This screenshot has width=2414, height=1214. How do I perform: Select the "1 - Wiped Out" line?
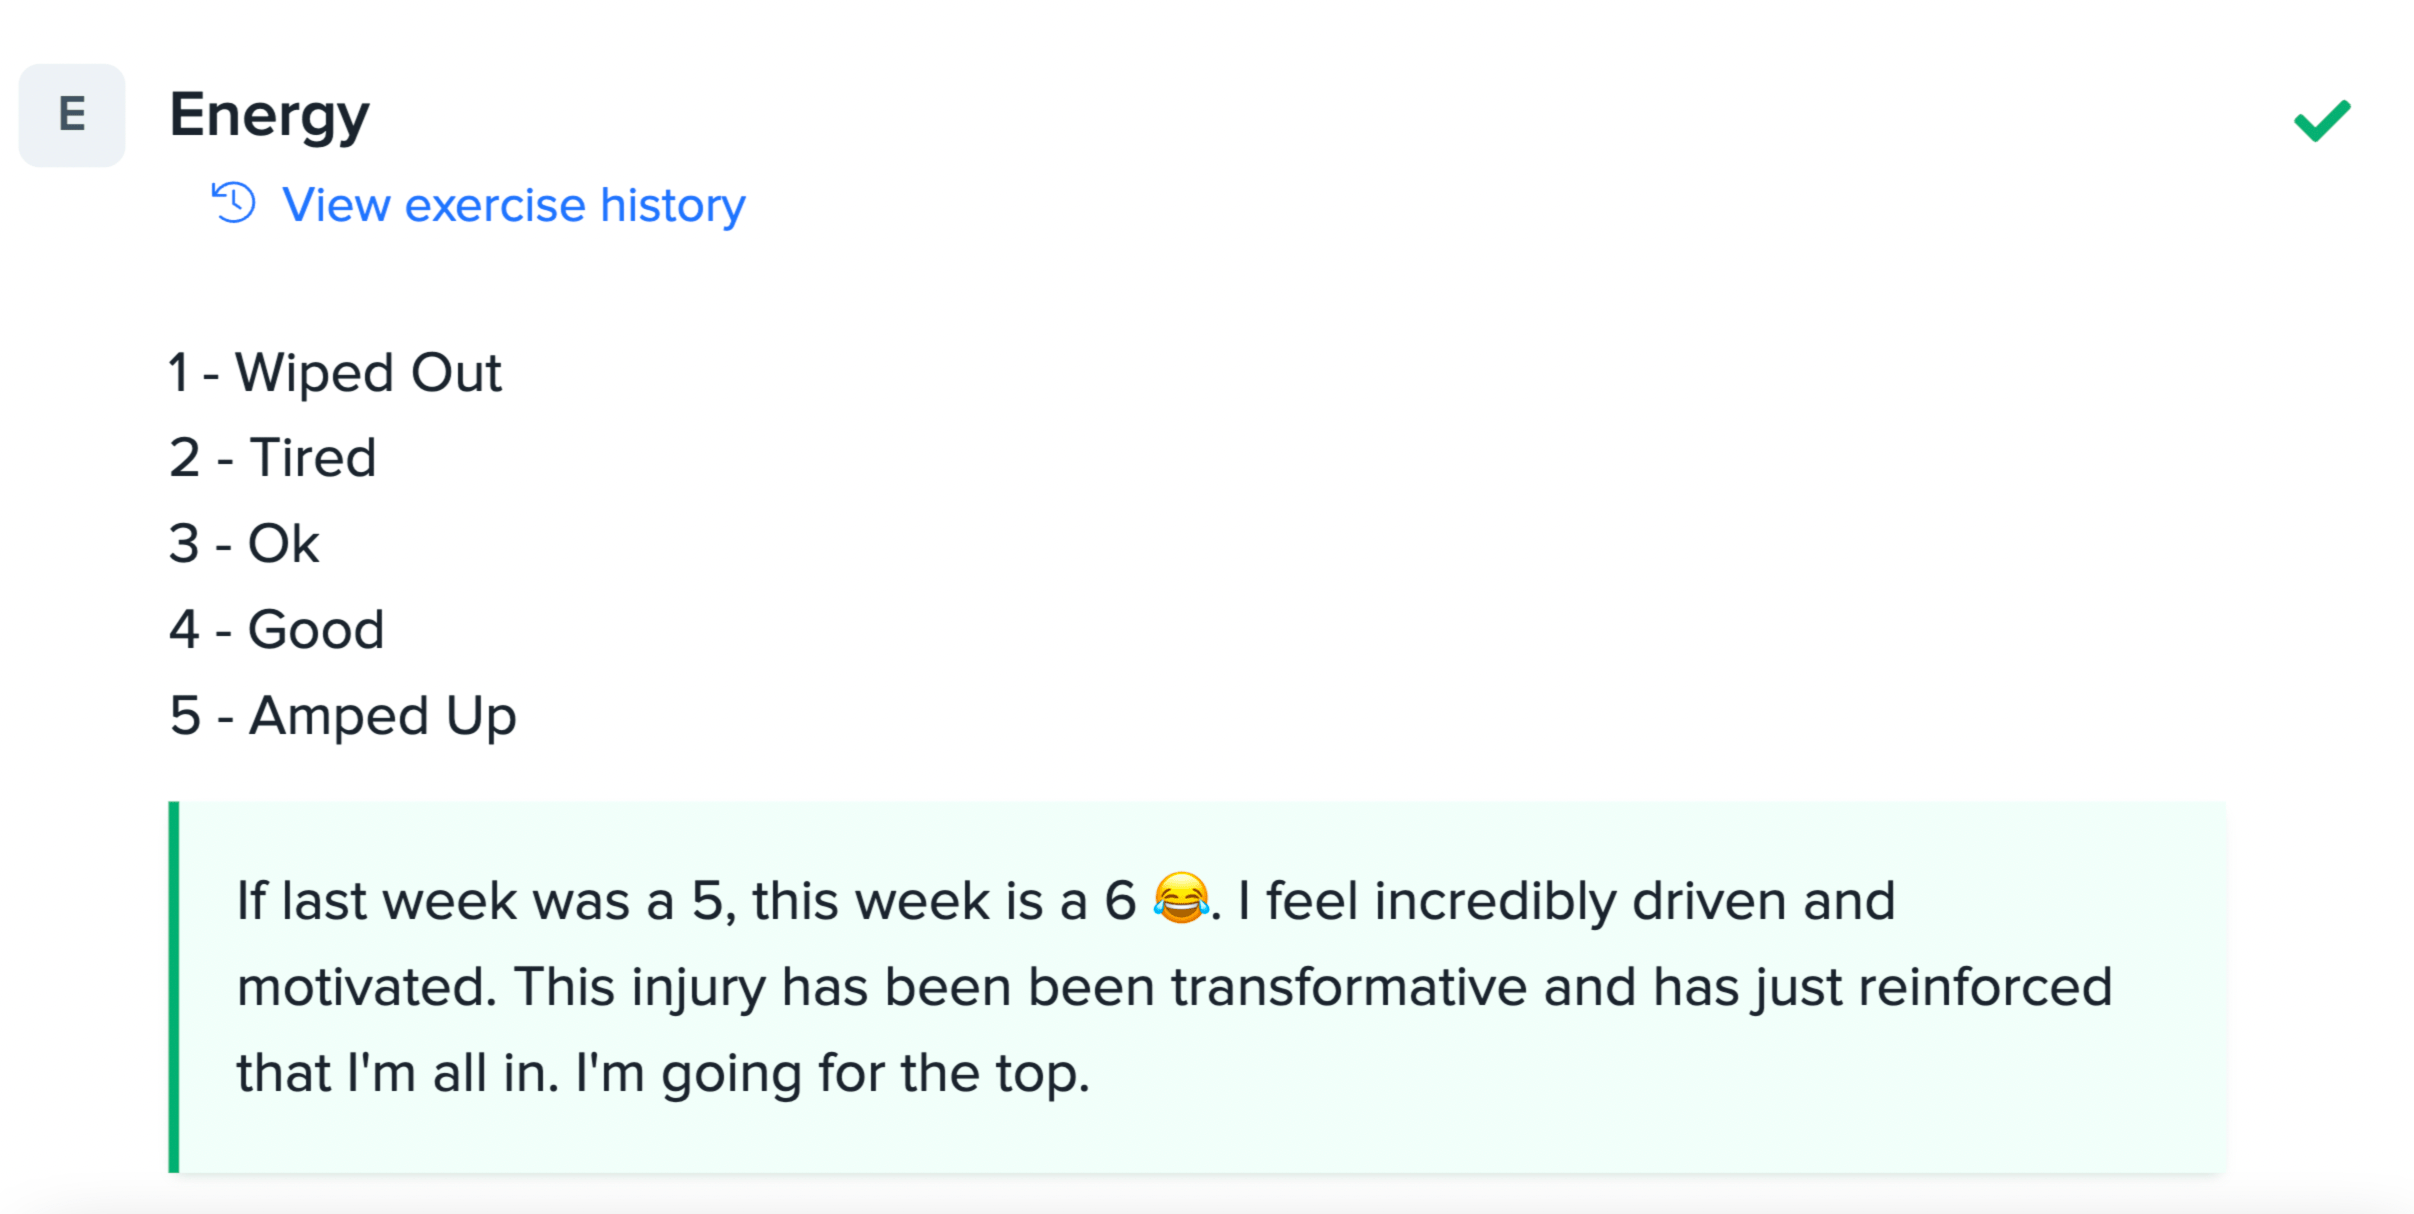pyautogui.click(x=335, y=373)
